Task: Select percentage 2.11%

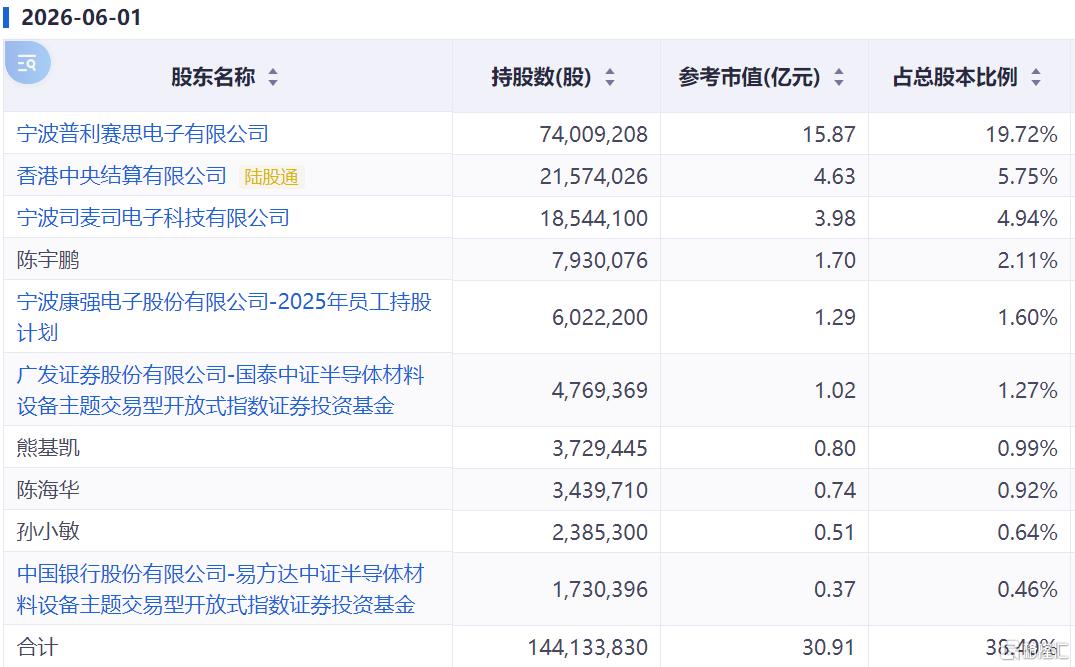Action: pos(1027,260)
